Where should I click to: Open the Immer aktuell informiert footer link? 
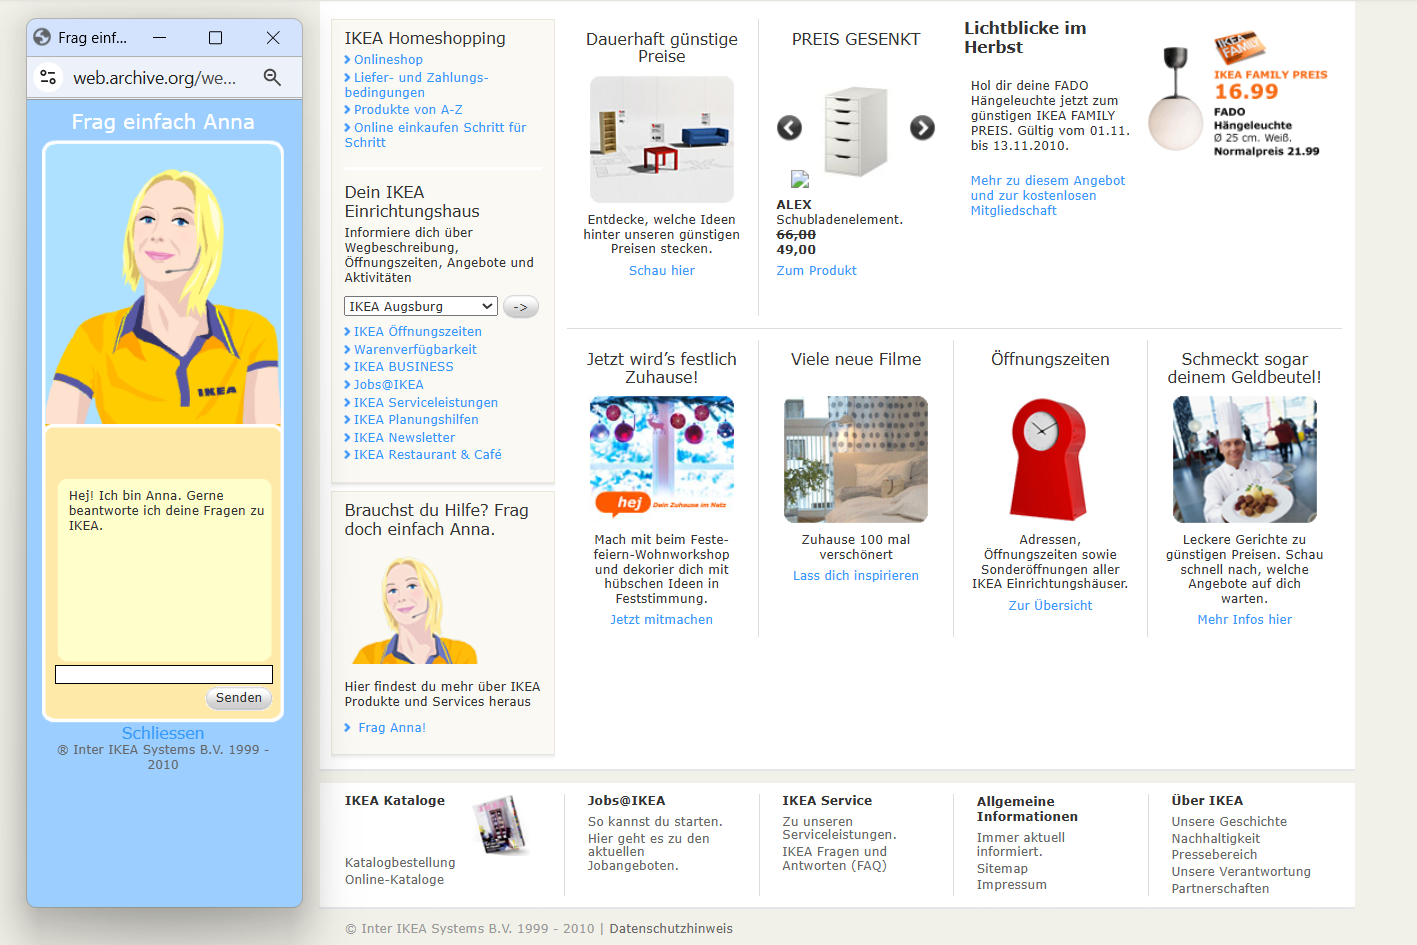click(1021, 845)
